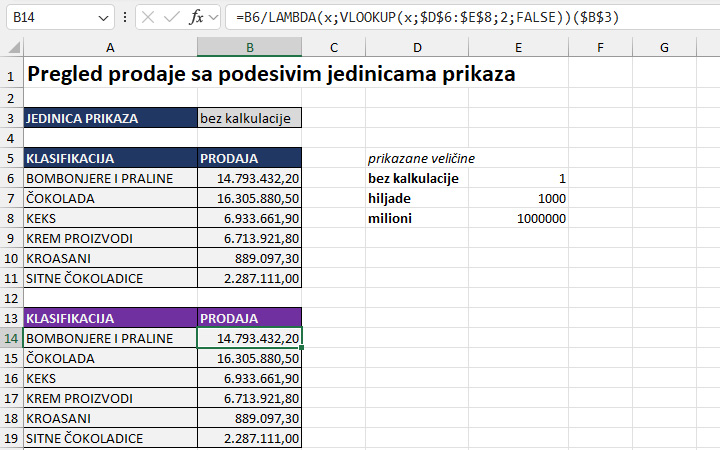Click the dark blue KLASIFIKACIJA header in row 5
720x450 pixels.
(x=110, y=158)
